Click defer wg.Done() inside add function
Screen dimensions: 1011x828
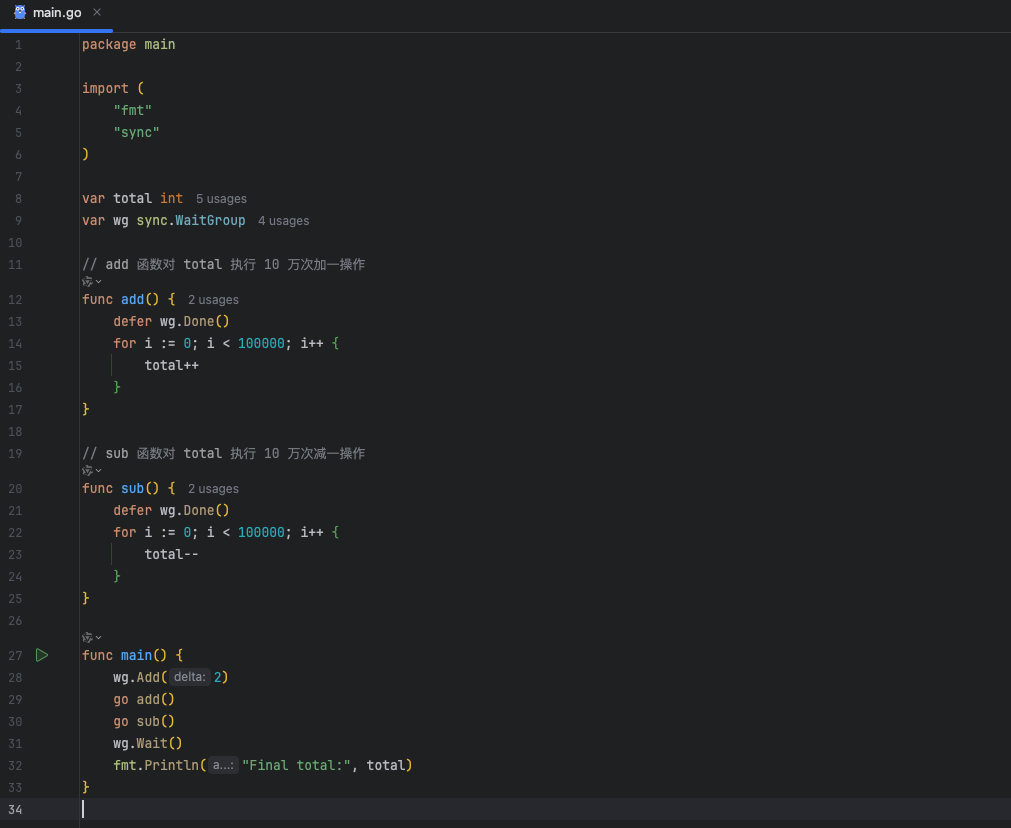click(172, 321)
